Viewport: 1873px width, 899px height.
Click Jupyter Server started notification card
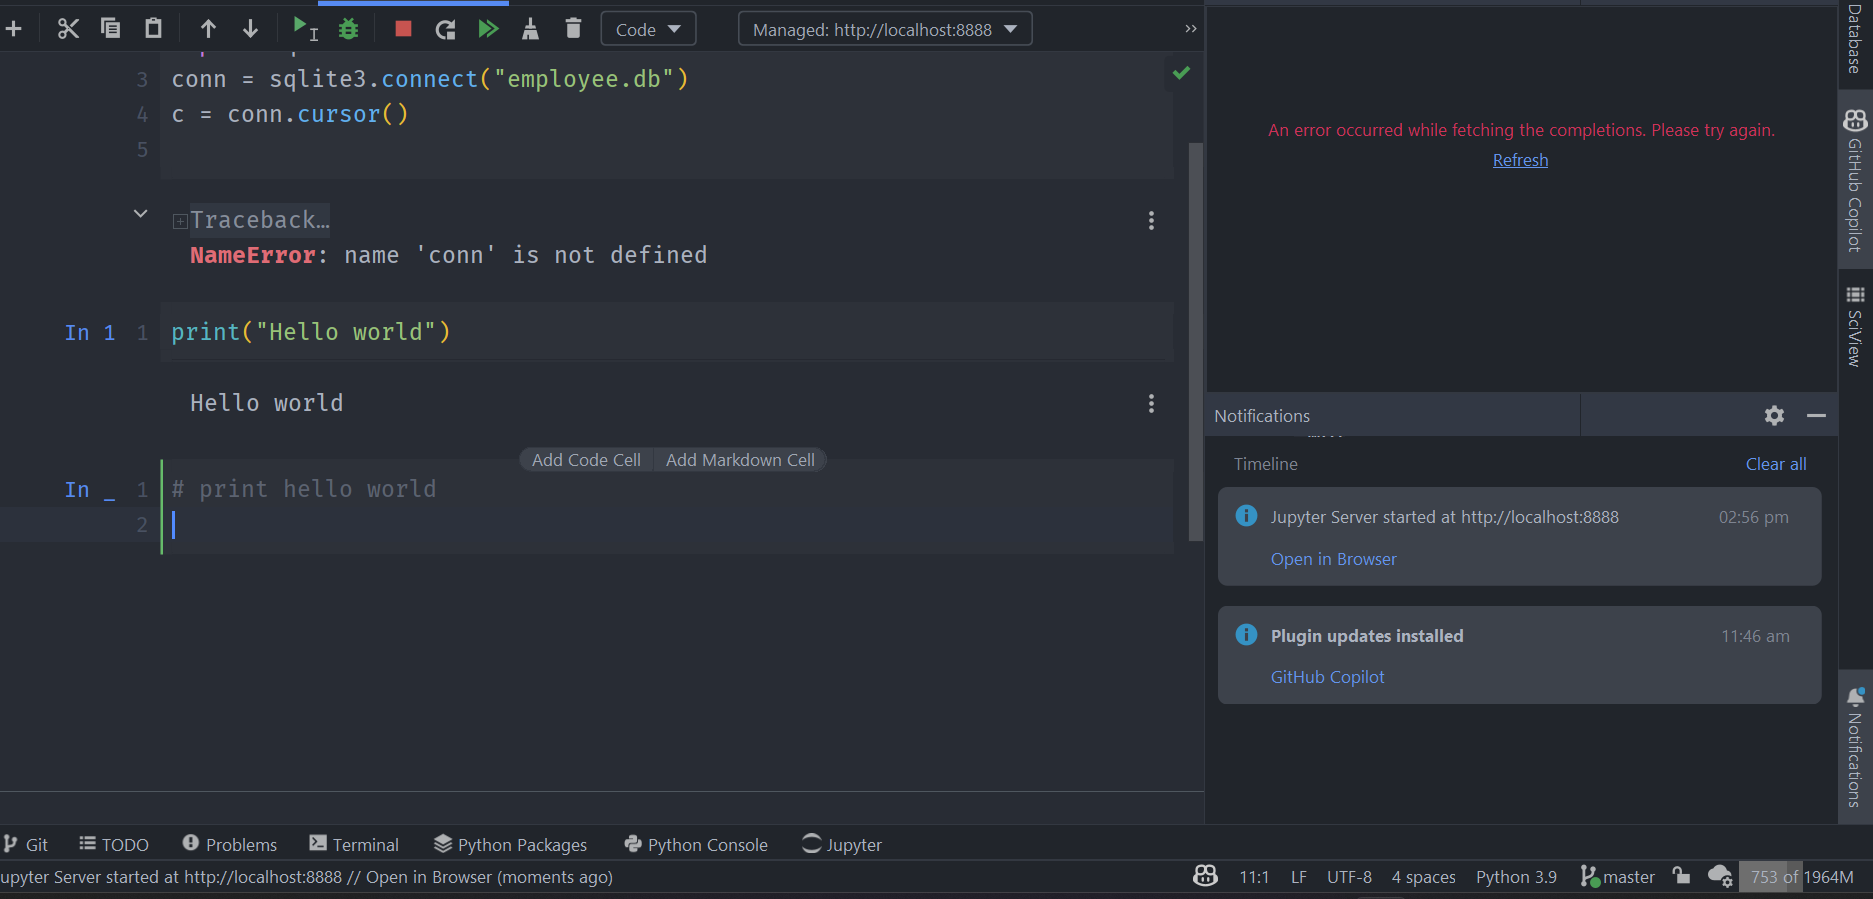[x=1519, y=537]
